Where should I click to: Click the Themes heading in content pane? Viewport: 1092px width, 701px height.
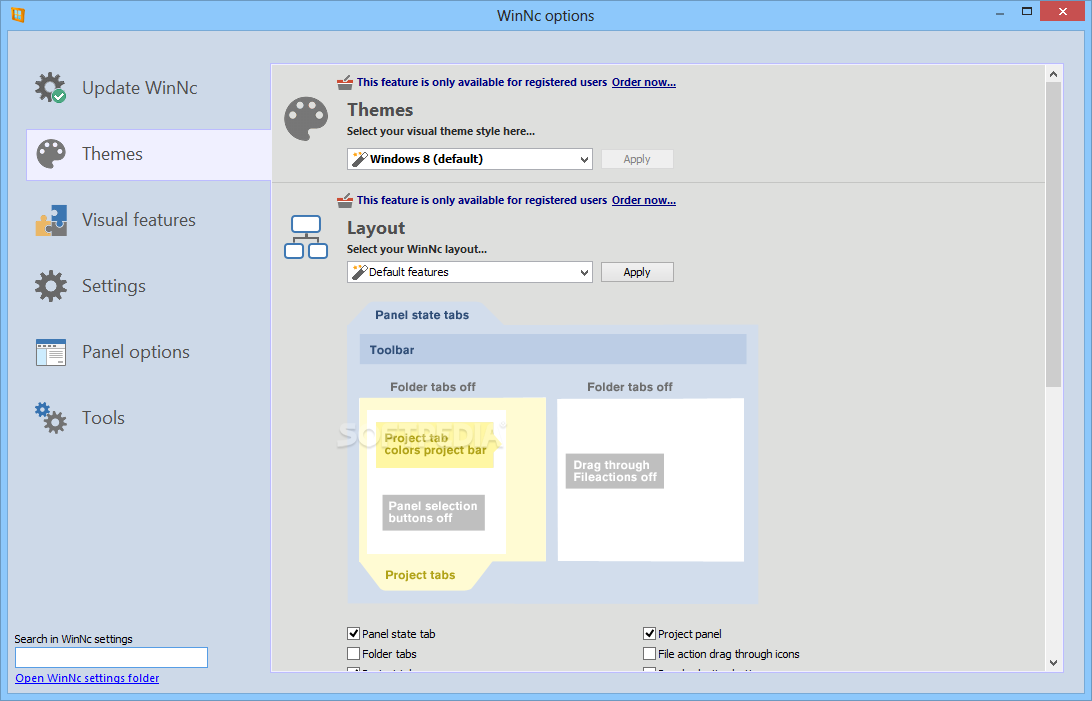pyautogui.click(x=380, y=110)
